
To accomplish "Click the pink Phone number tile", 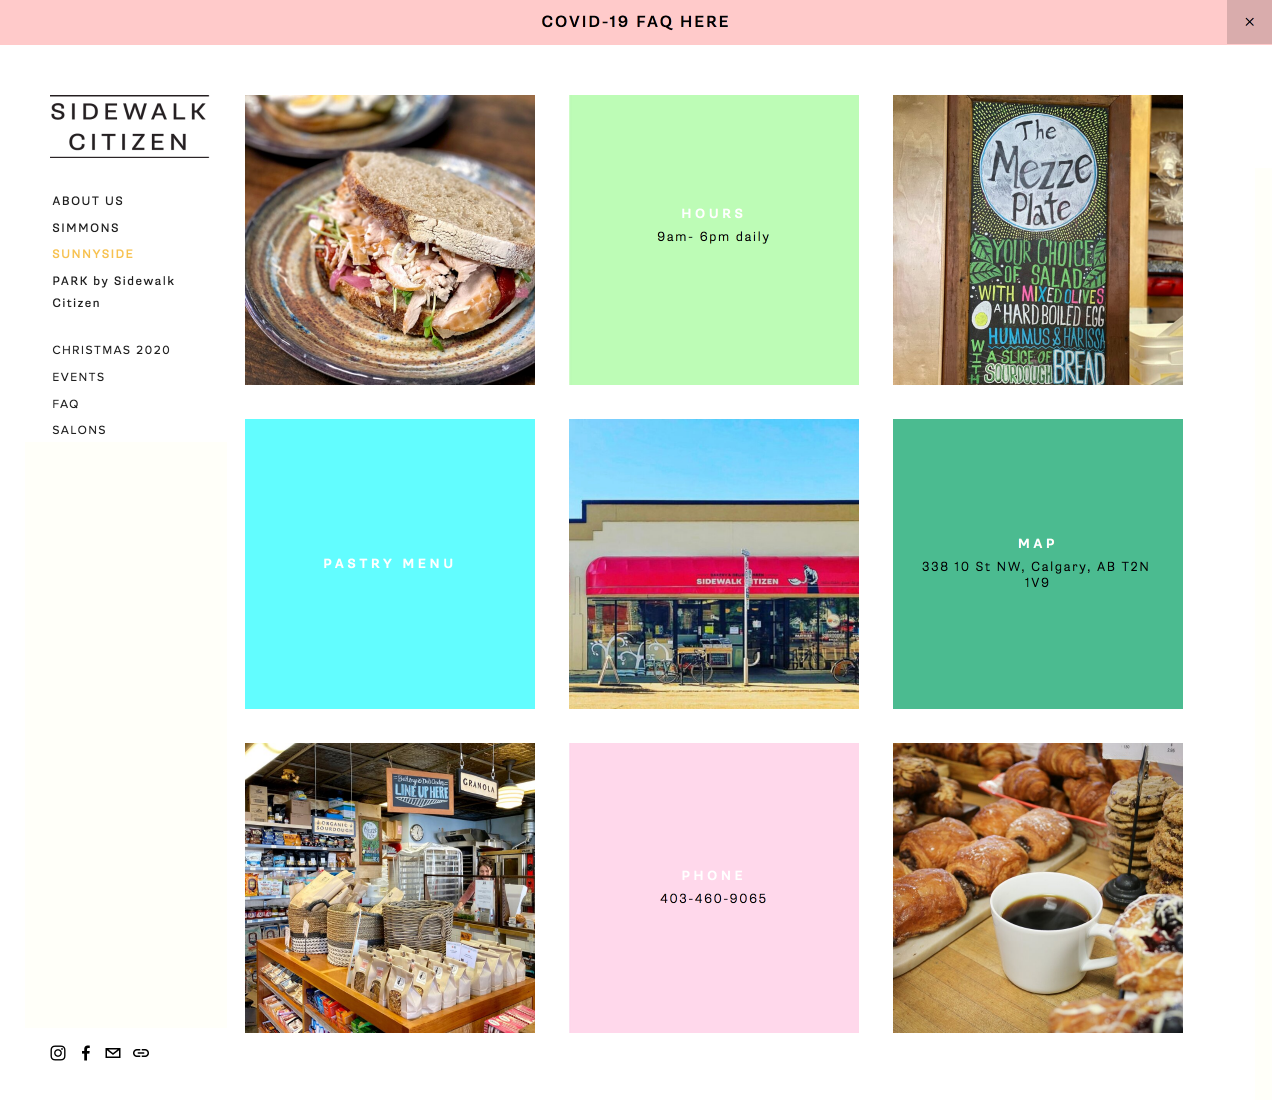I will tap(714, 888).
